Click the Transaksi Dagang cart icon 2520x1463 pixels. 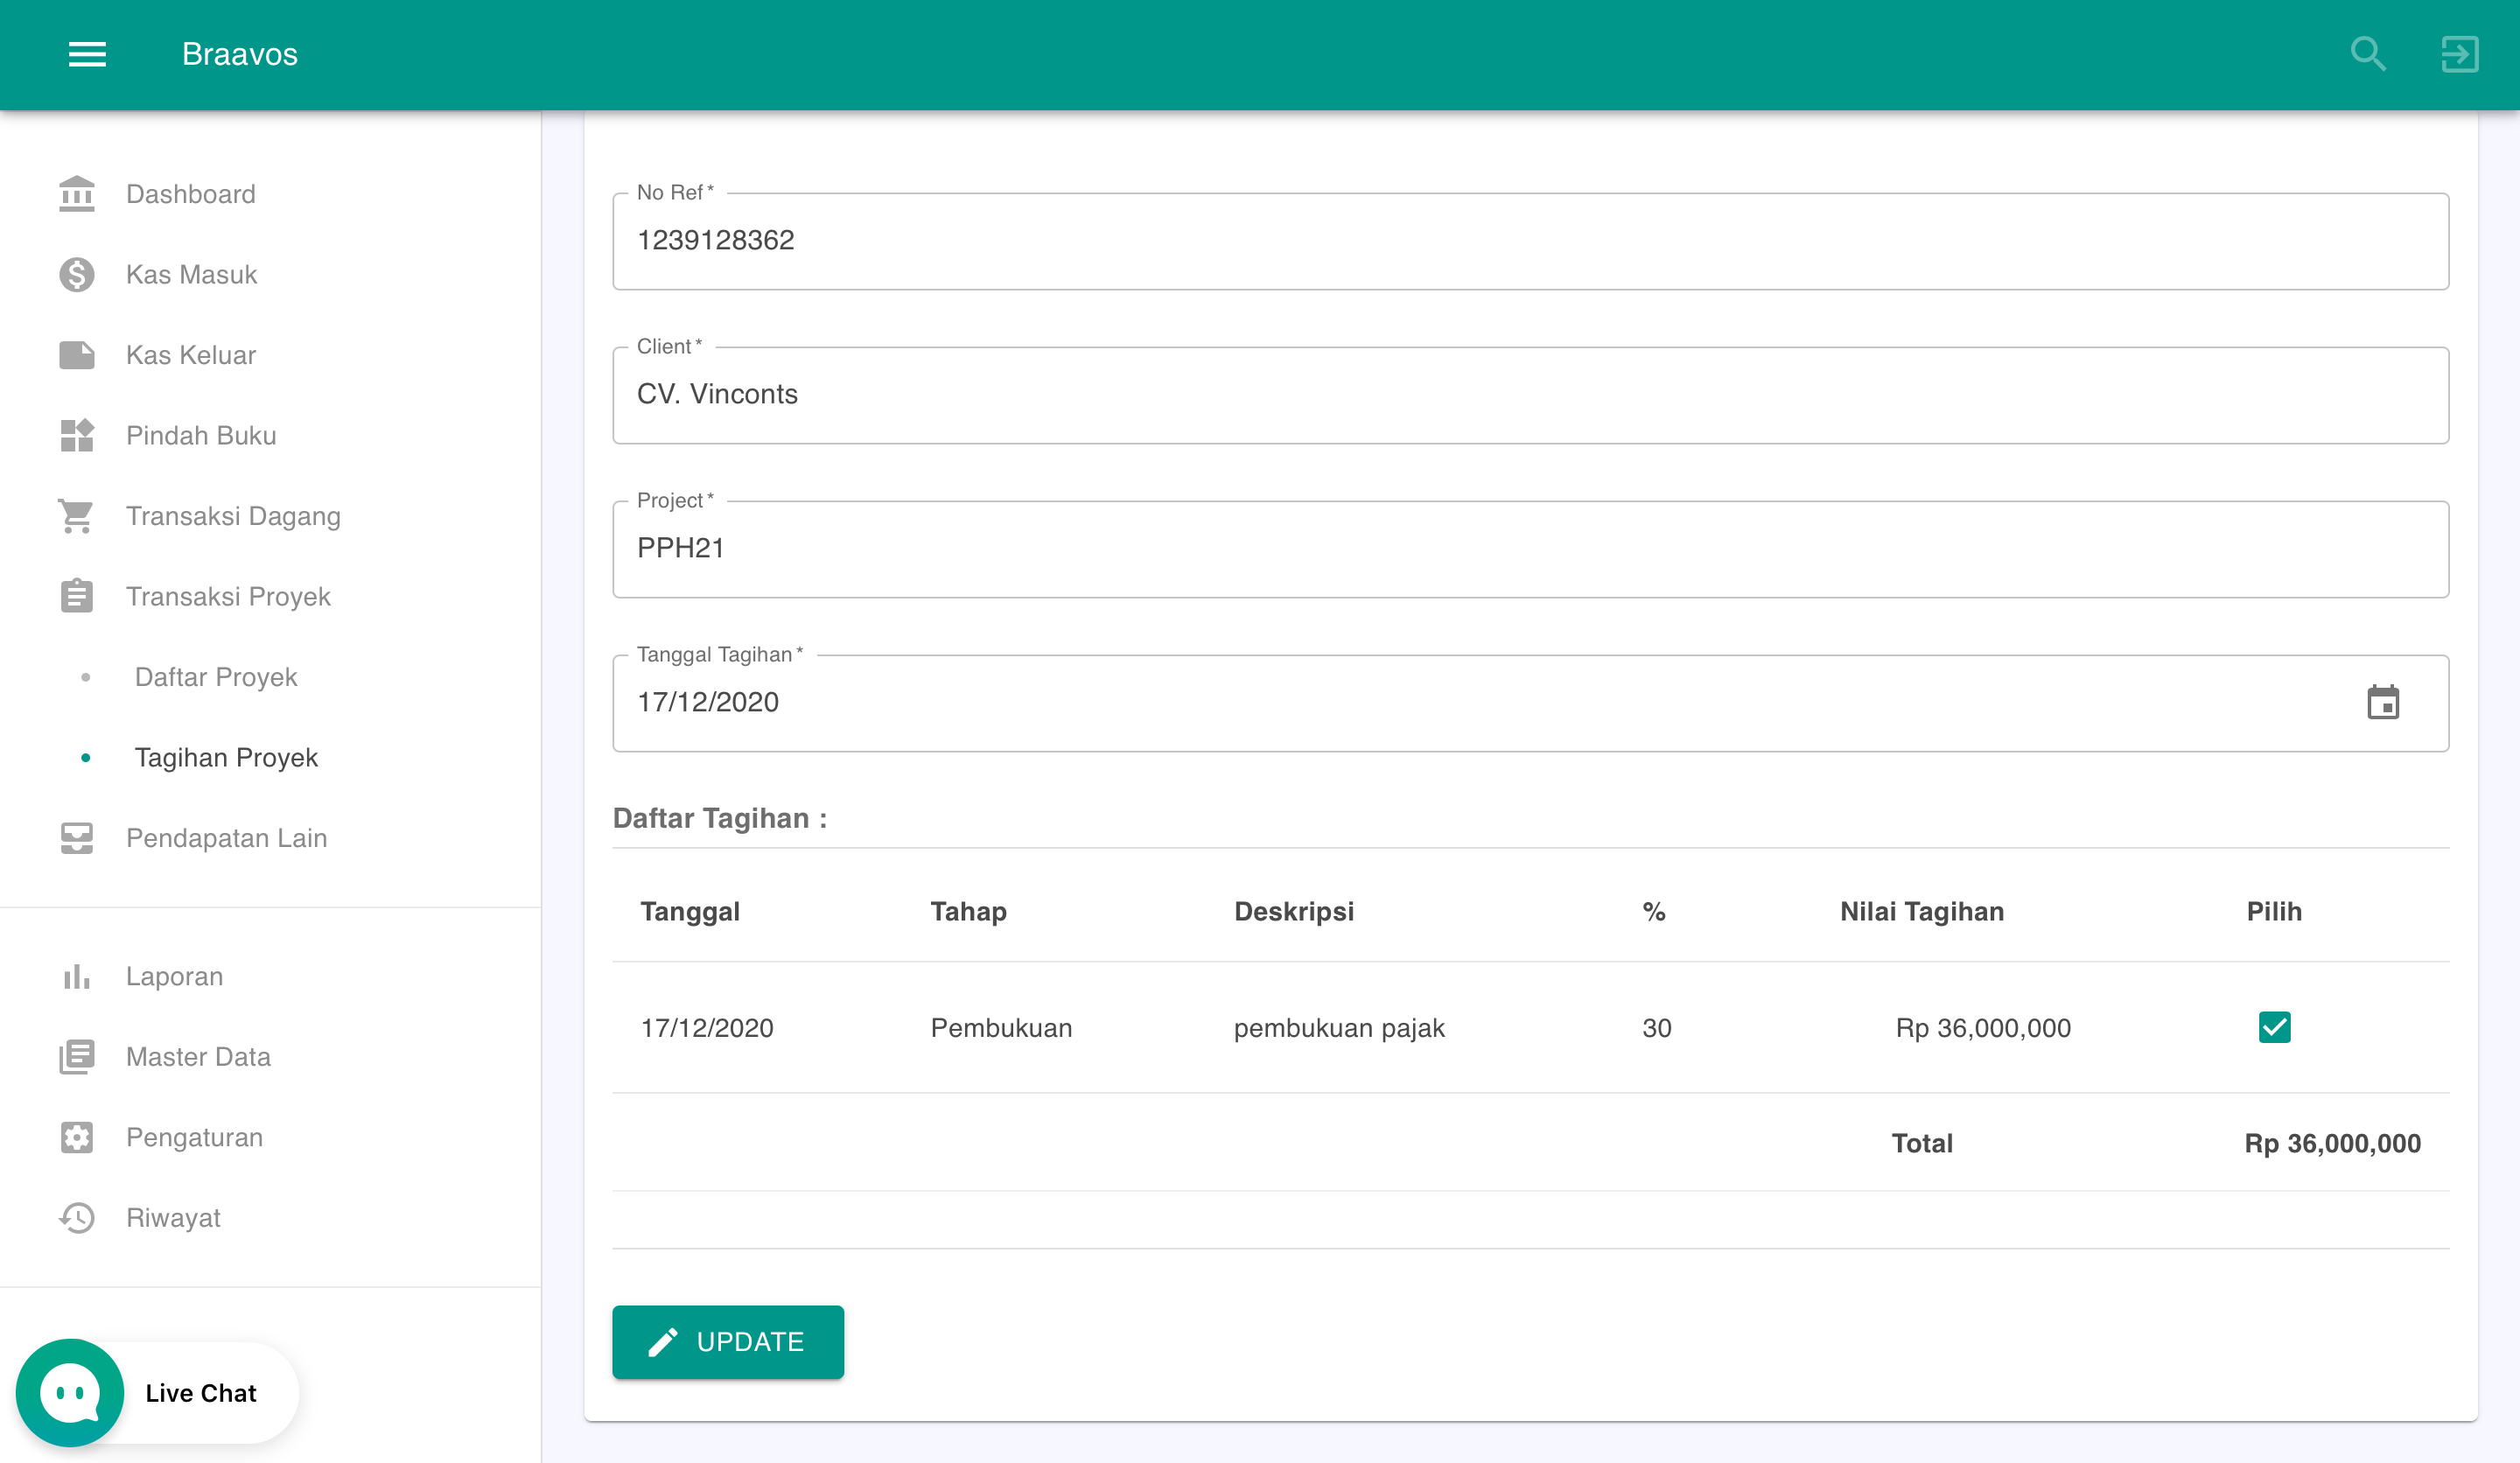(x=77, y=516)
